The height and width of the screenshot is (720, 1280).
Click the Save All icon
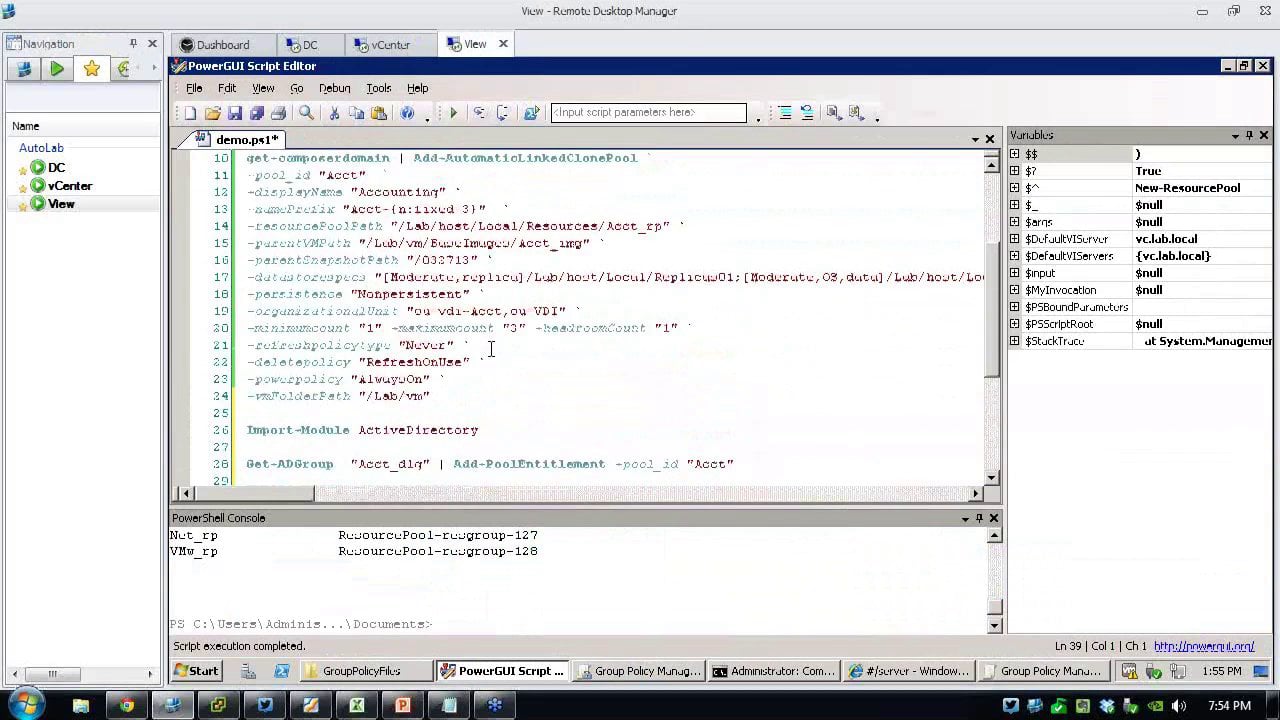[256, 113]
